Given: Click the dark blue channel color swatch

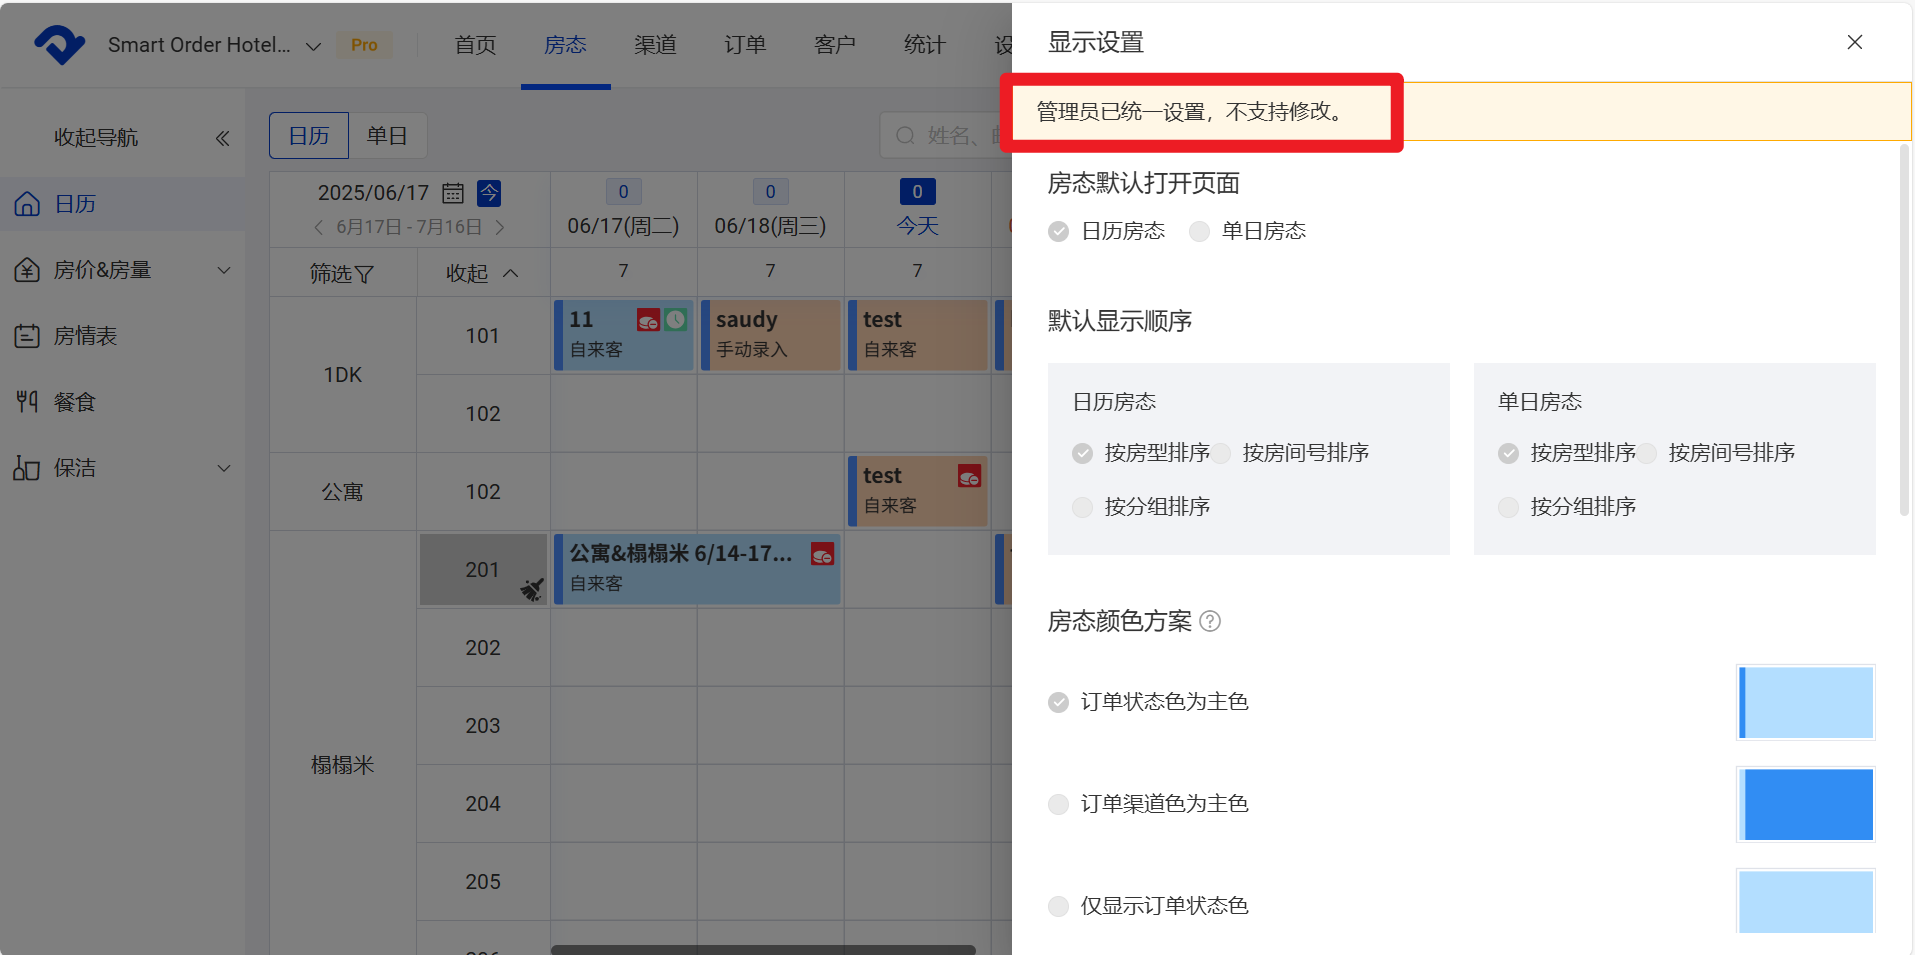Looking at the screenshot, I should tap(1806, 804).
